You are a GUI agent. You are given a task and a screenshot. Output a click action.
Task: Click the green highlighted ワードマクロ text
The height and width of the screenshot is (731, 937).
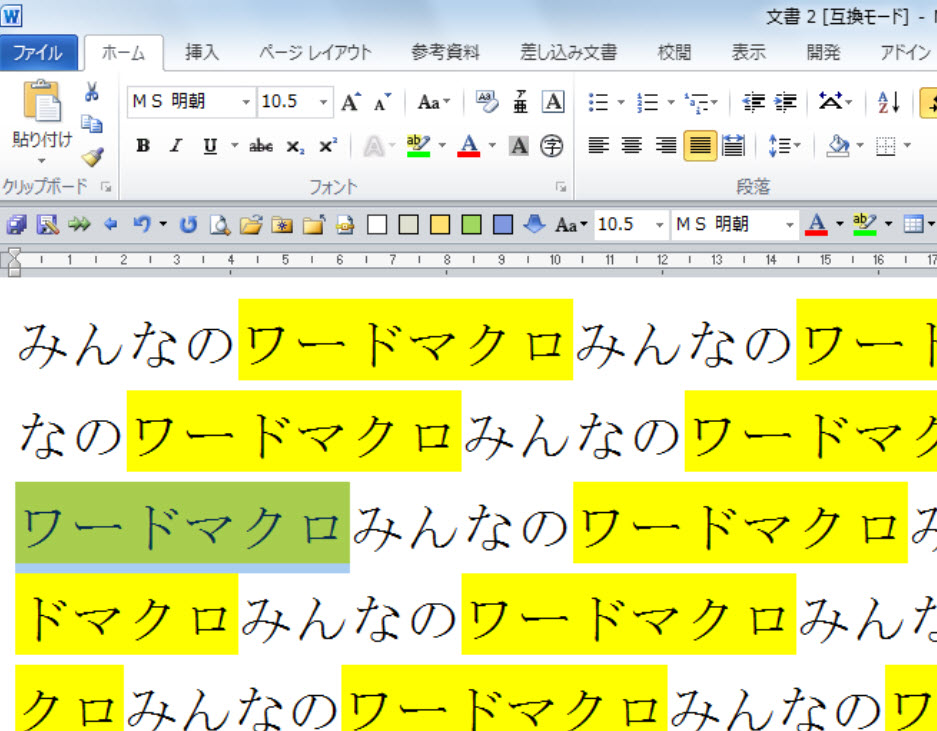(182, 526)
